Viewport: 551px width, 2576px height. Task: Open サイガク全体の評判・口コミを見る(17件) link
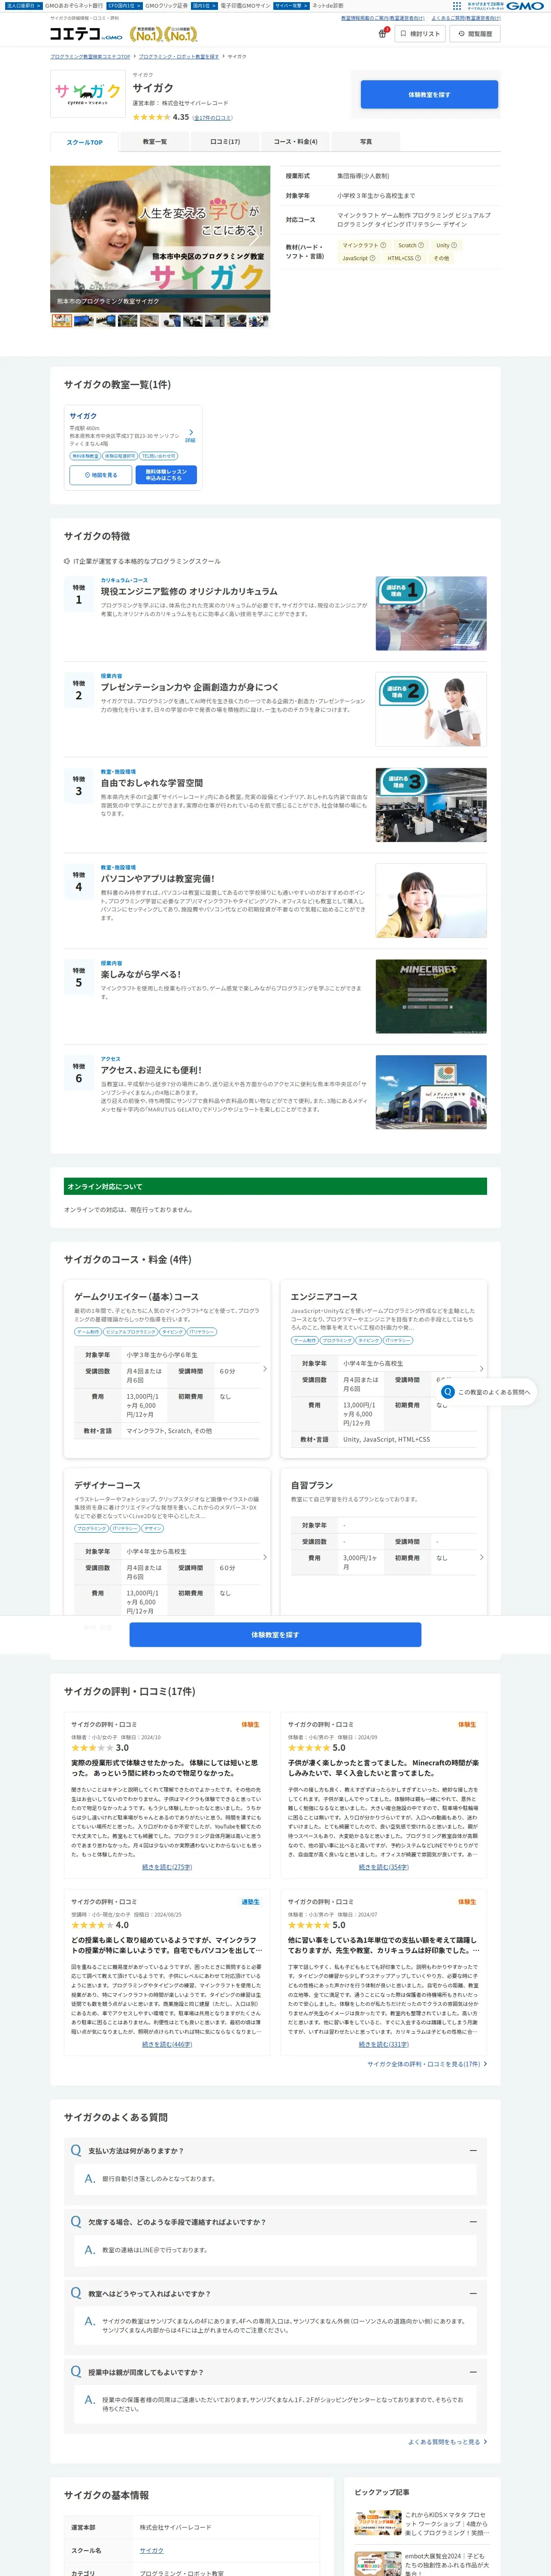click(427, 2064)
